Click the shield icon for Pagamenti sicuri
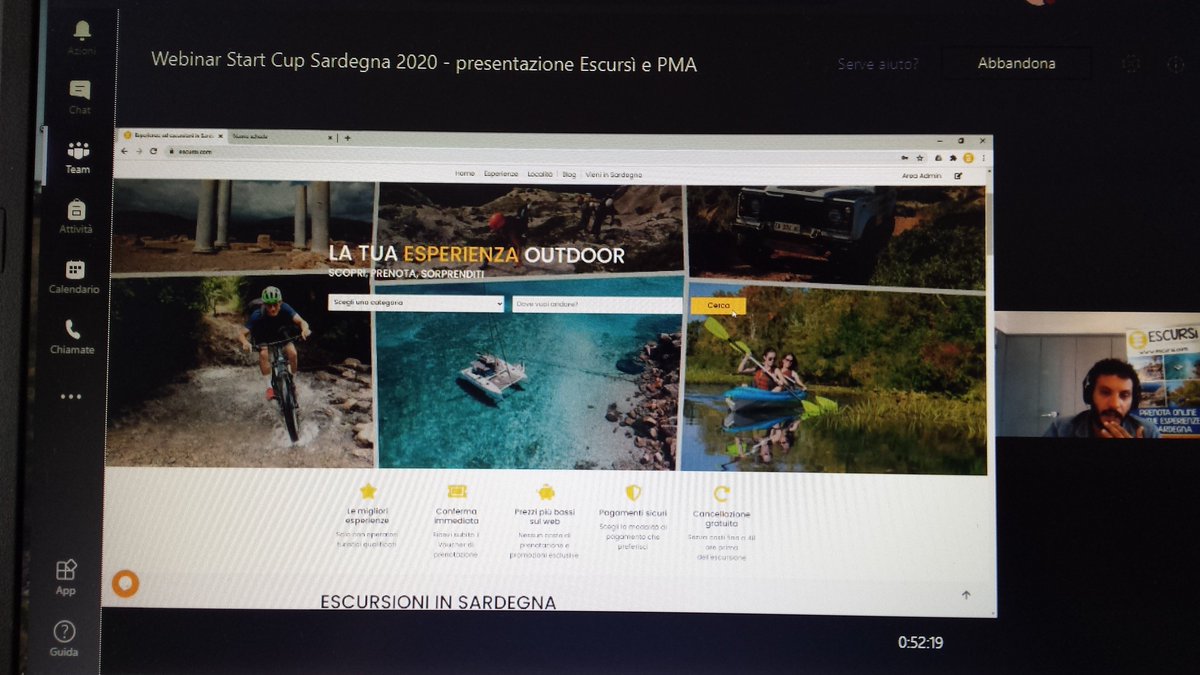The height and width of the screenshot is (675, 1200). pyautogui.click(x=632, y=493)
